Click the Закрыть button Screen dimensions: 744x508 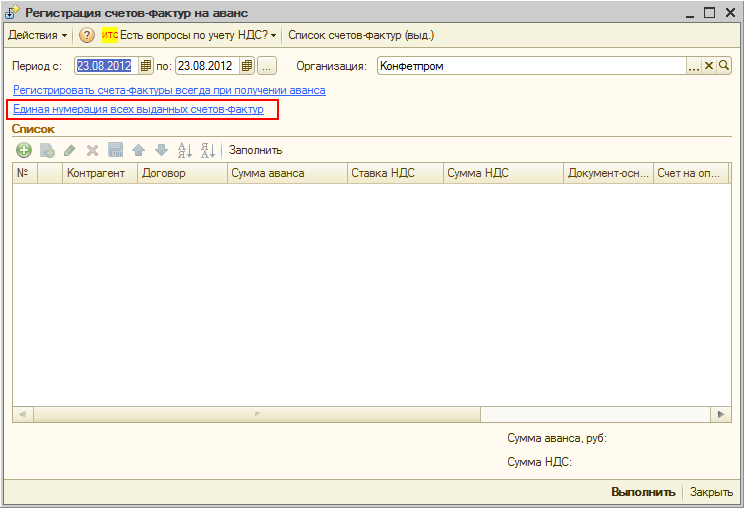click(x=711, y=492)
